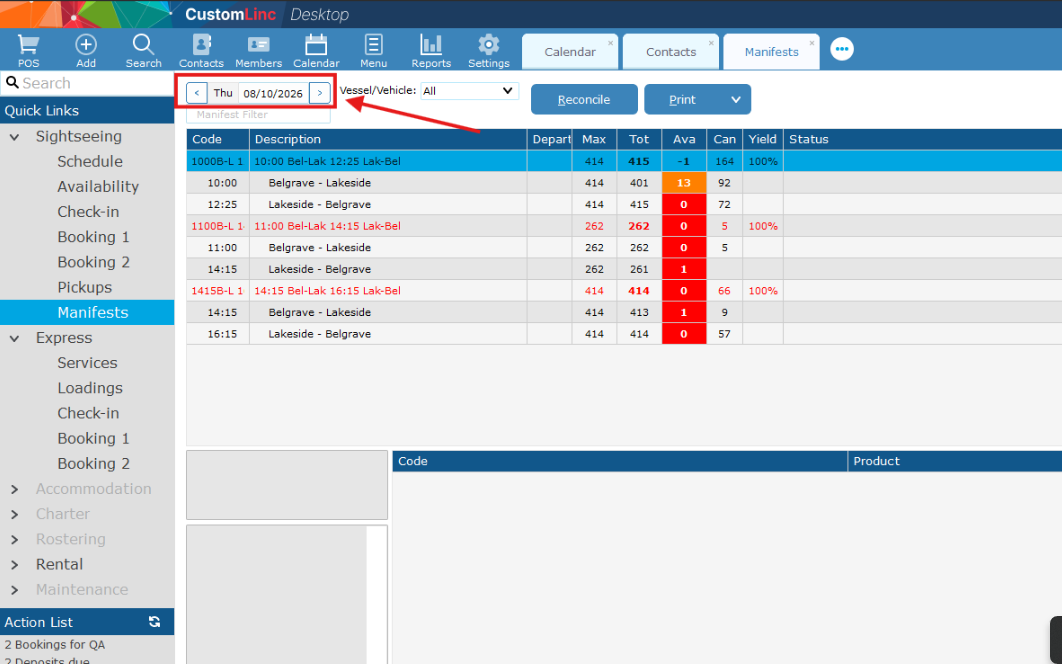Collapse the Express section
The height and width of the screenshot is (664, 1062).
14,338
